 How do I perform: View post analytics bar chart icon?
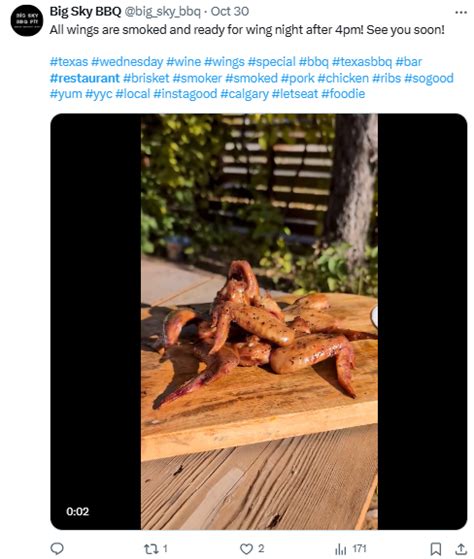(341, 549)
